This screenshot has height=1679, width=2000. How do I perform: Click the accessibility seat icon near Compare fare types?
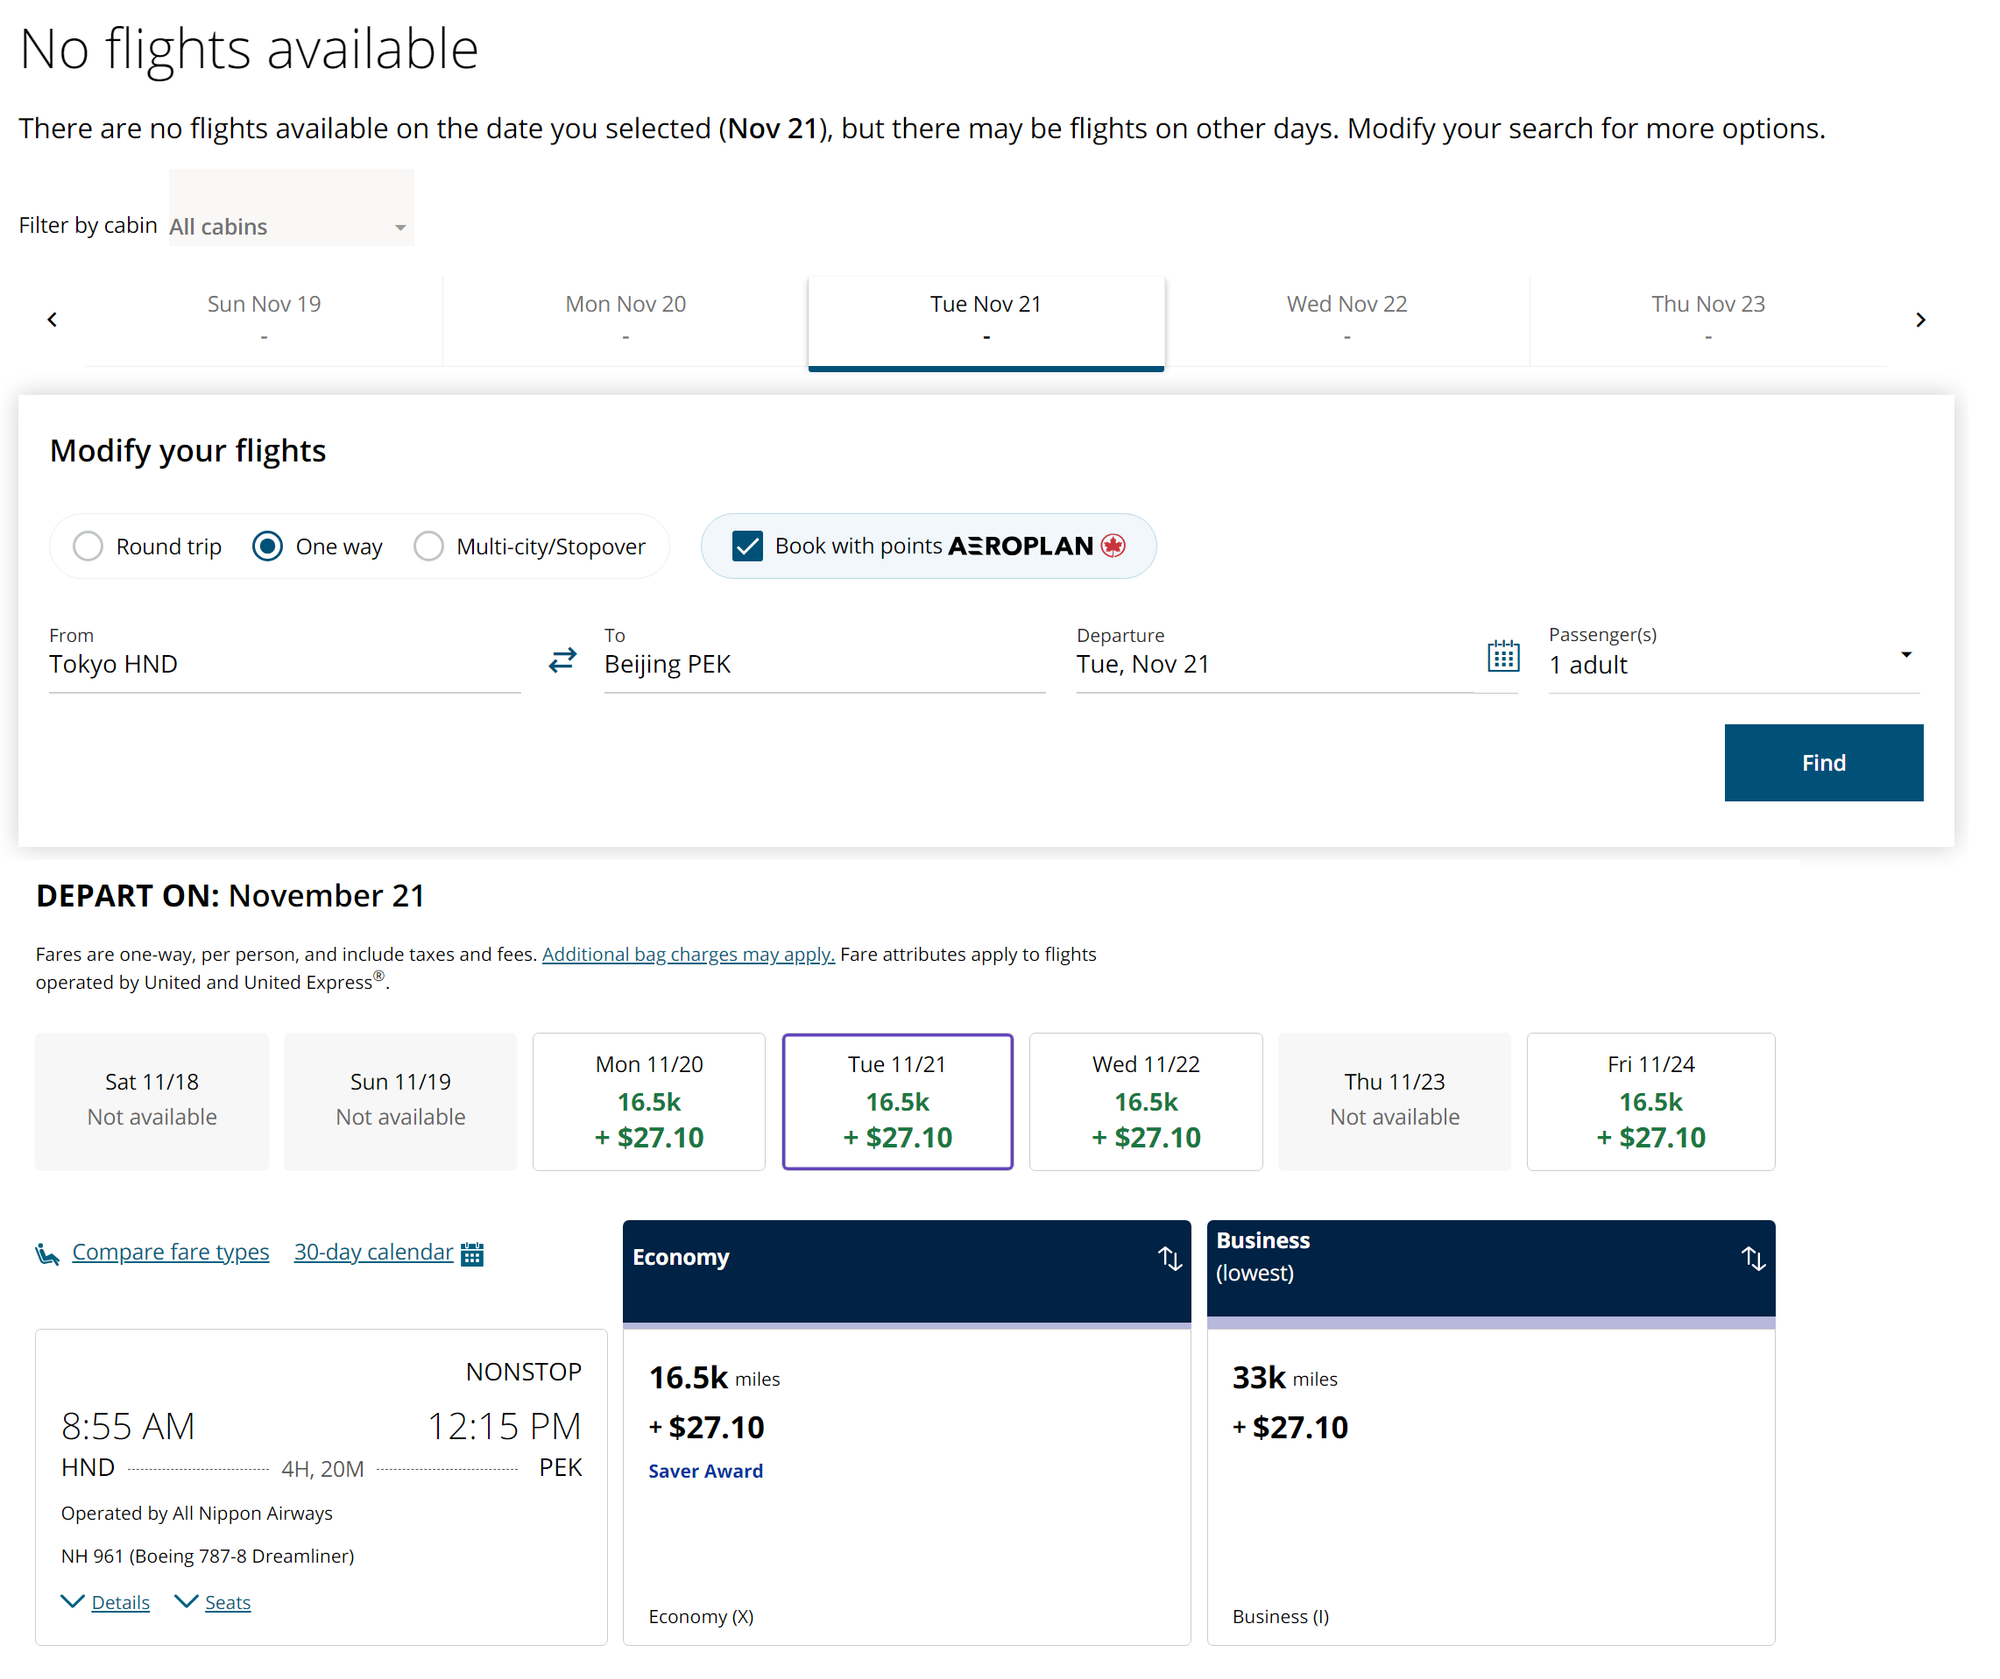(x=47, y=1252)
